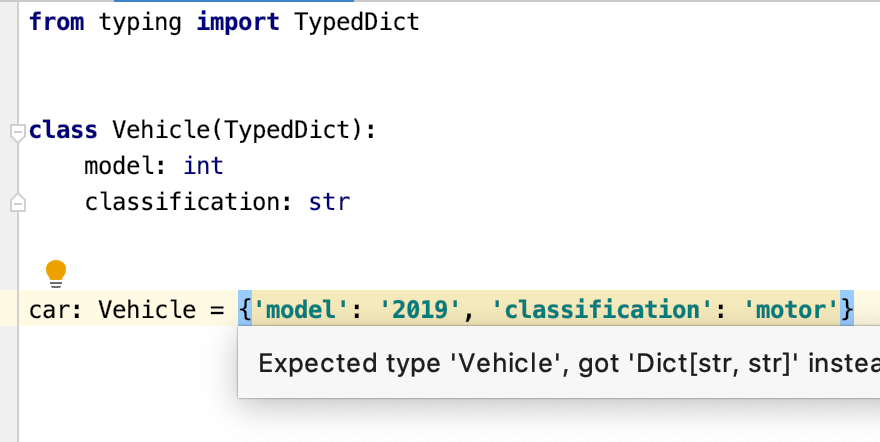Click the fold end marker beside classification
Viewport: 880px width, 442px height.
click(18, 202)
